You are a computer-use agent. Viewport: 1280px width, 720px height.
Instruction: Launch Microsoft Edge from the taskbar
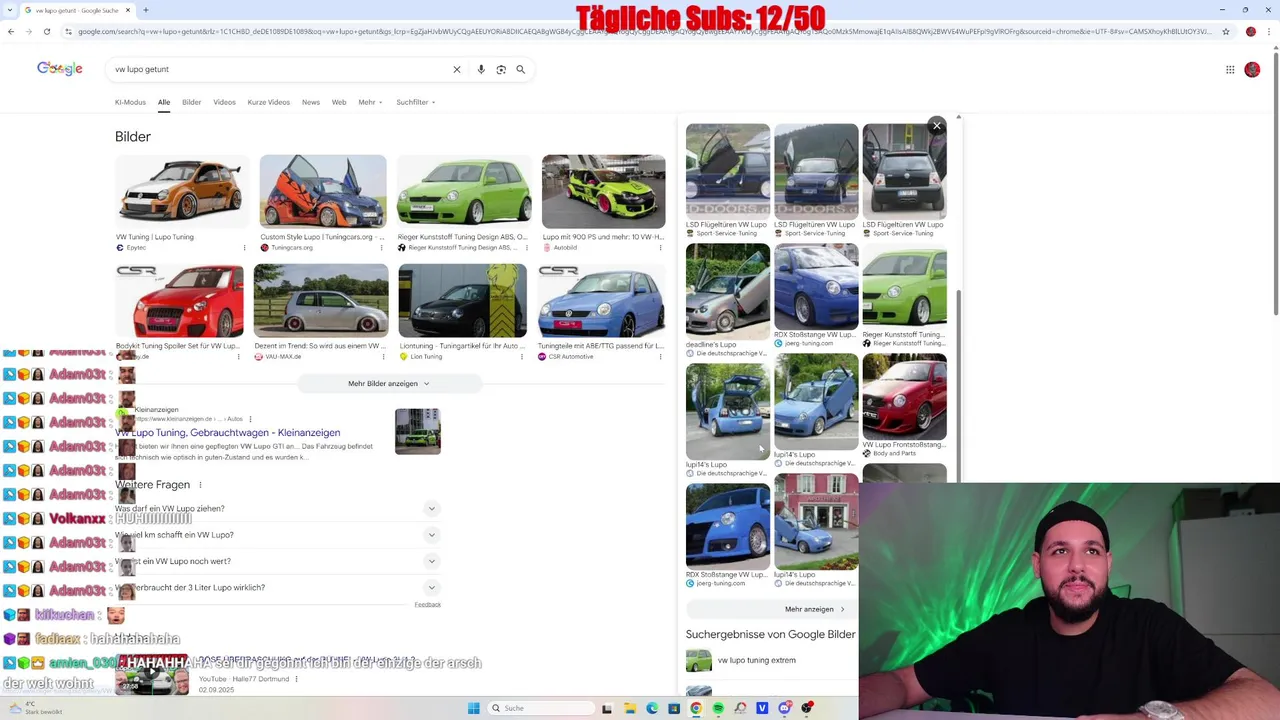[x=652, y=708]
